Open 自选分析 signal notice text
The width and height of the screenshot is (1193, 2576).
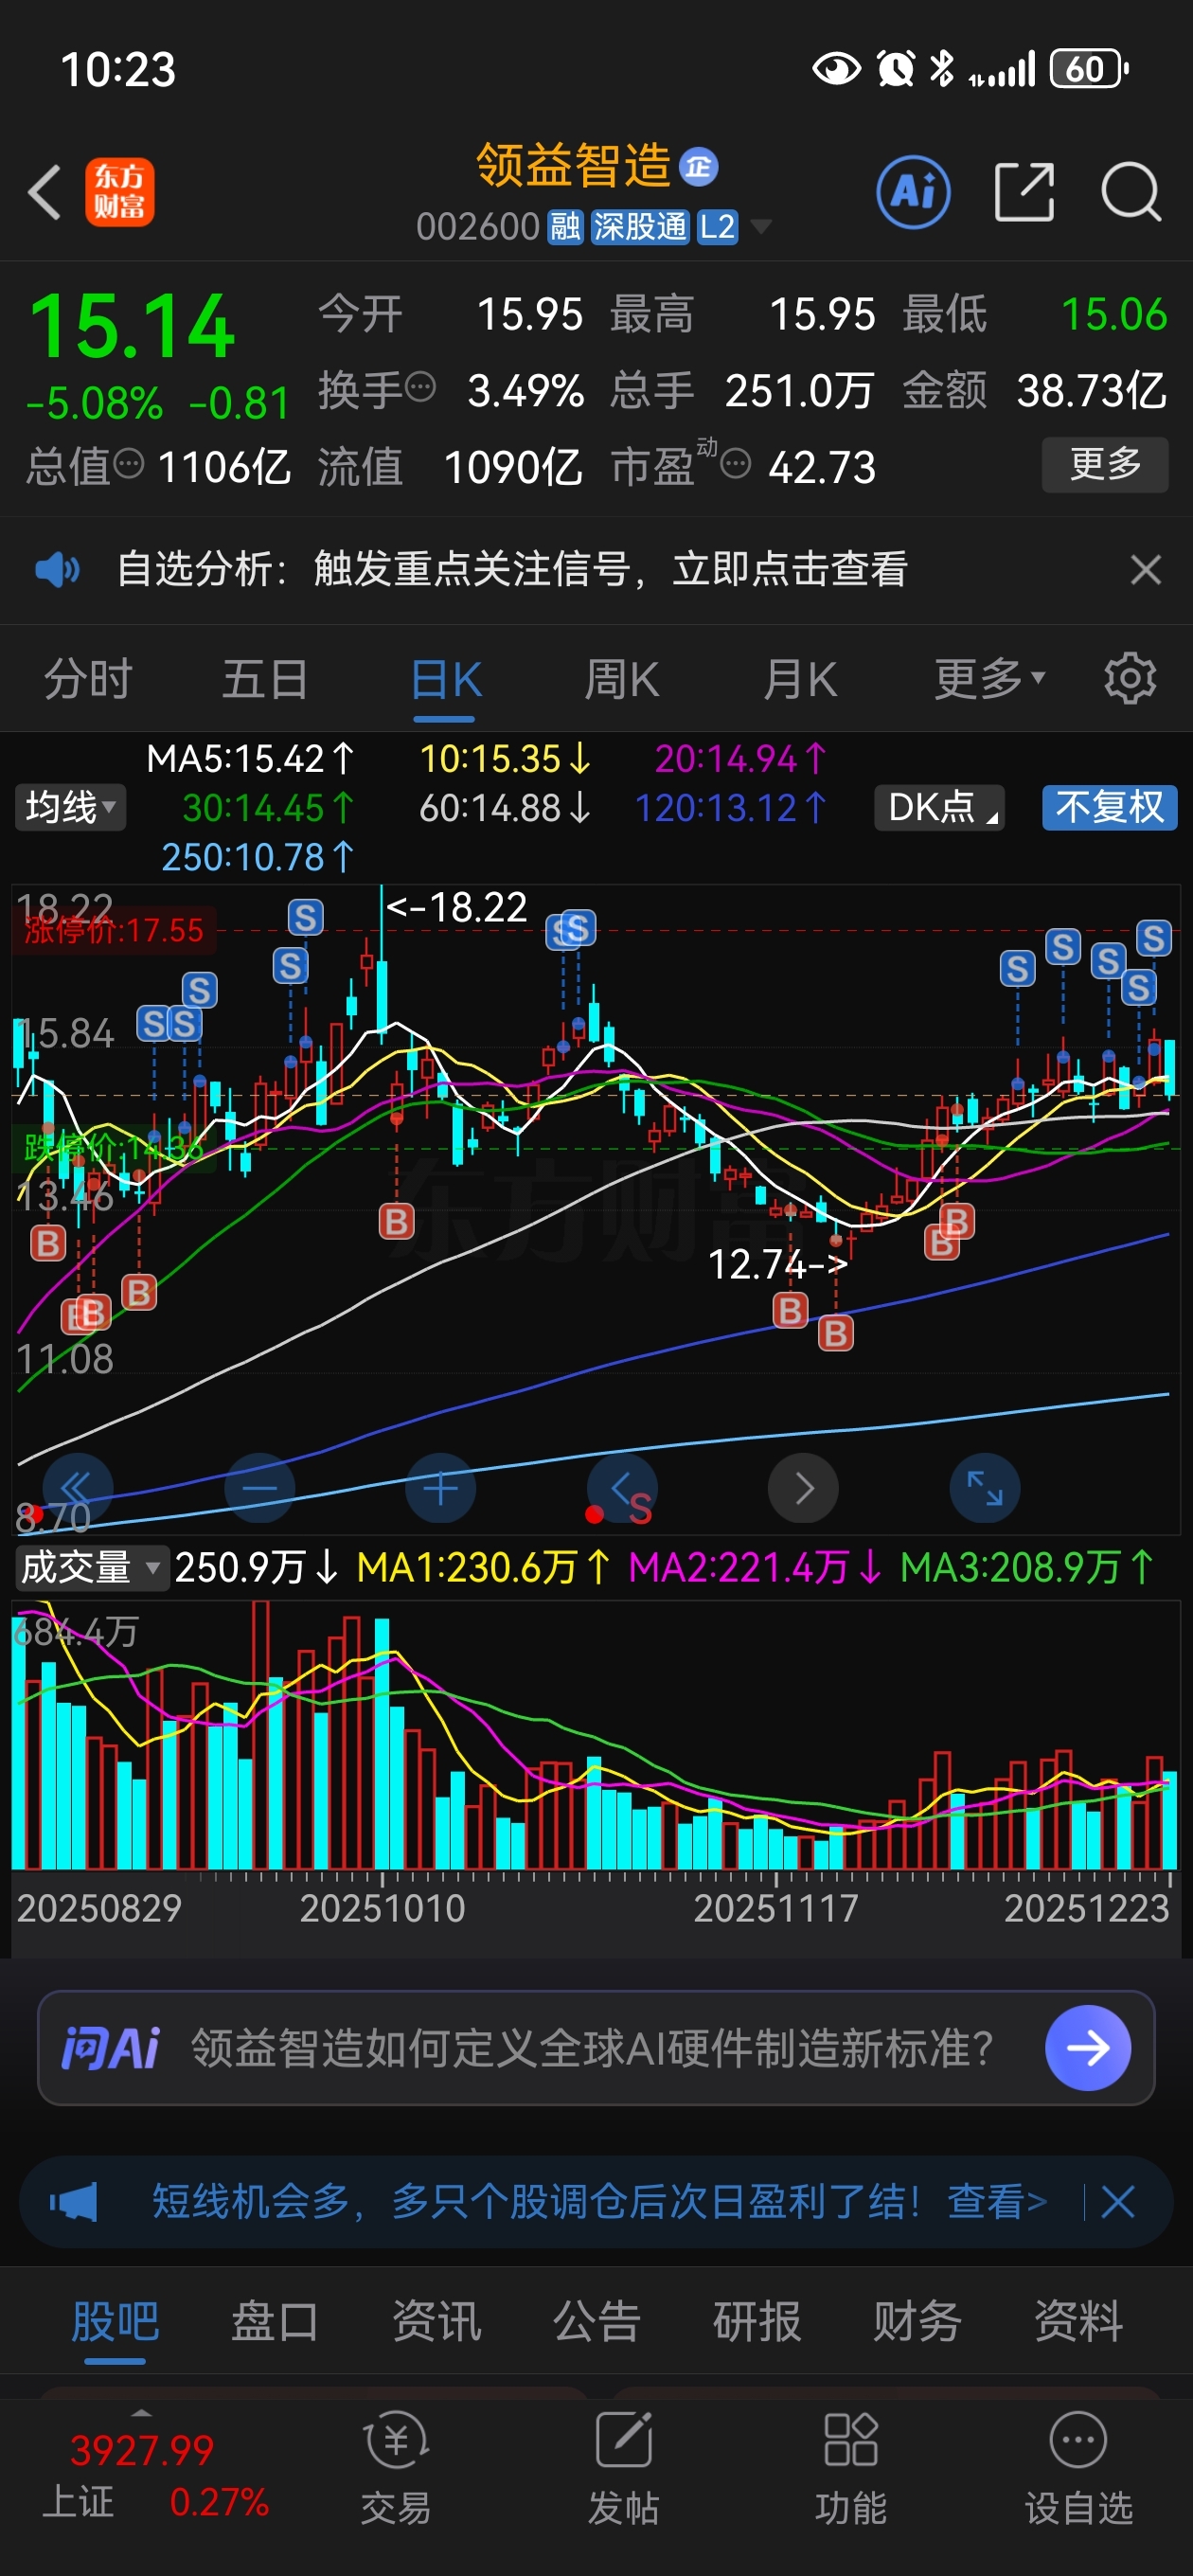pos(512,570)
